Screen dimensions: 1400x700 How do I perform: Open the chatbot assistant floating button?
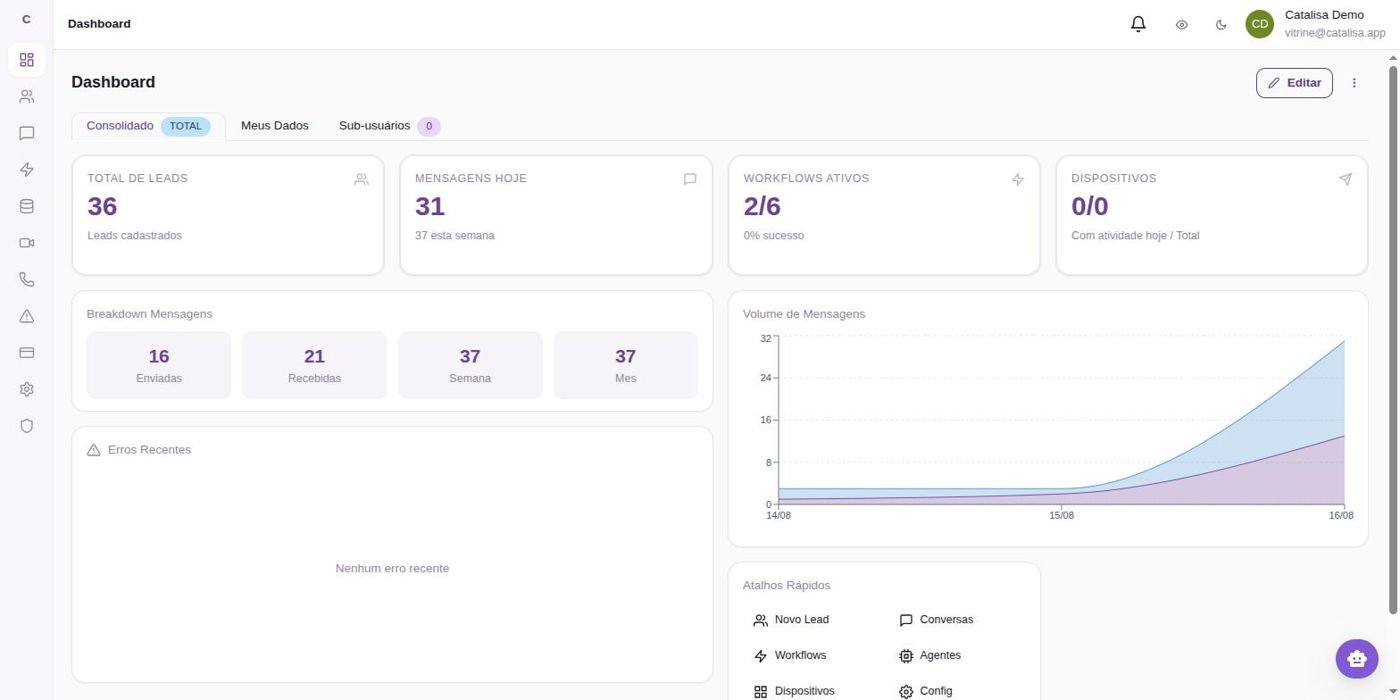tap(1357, 659)
